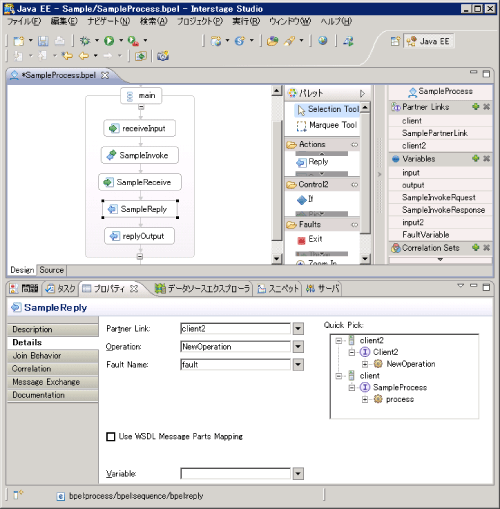The image size is (500, 509).
Task: Select the output variable entry
Action: coord(440,185)
